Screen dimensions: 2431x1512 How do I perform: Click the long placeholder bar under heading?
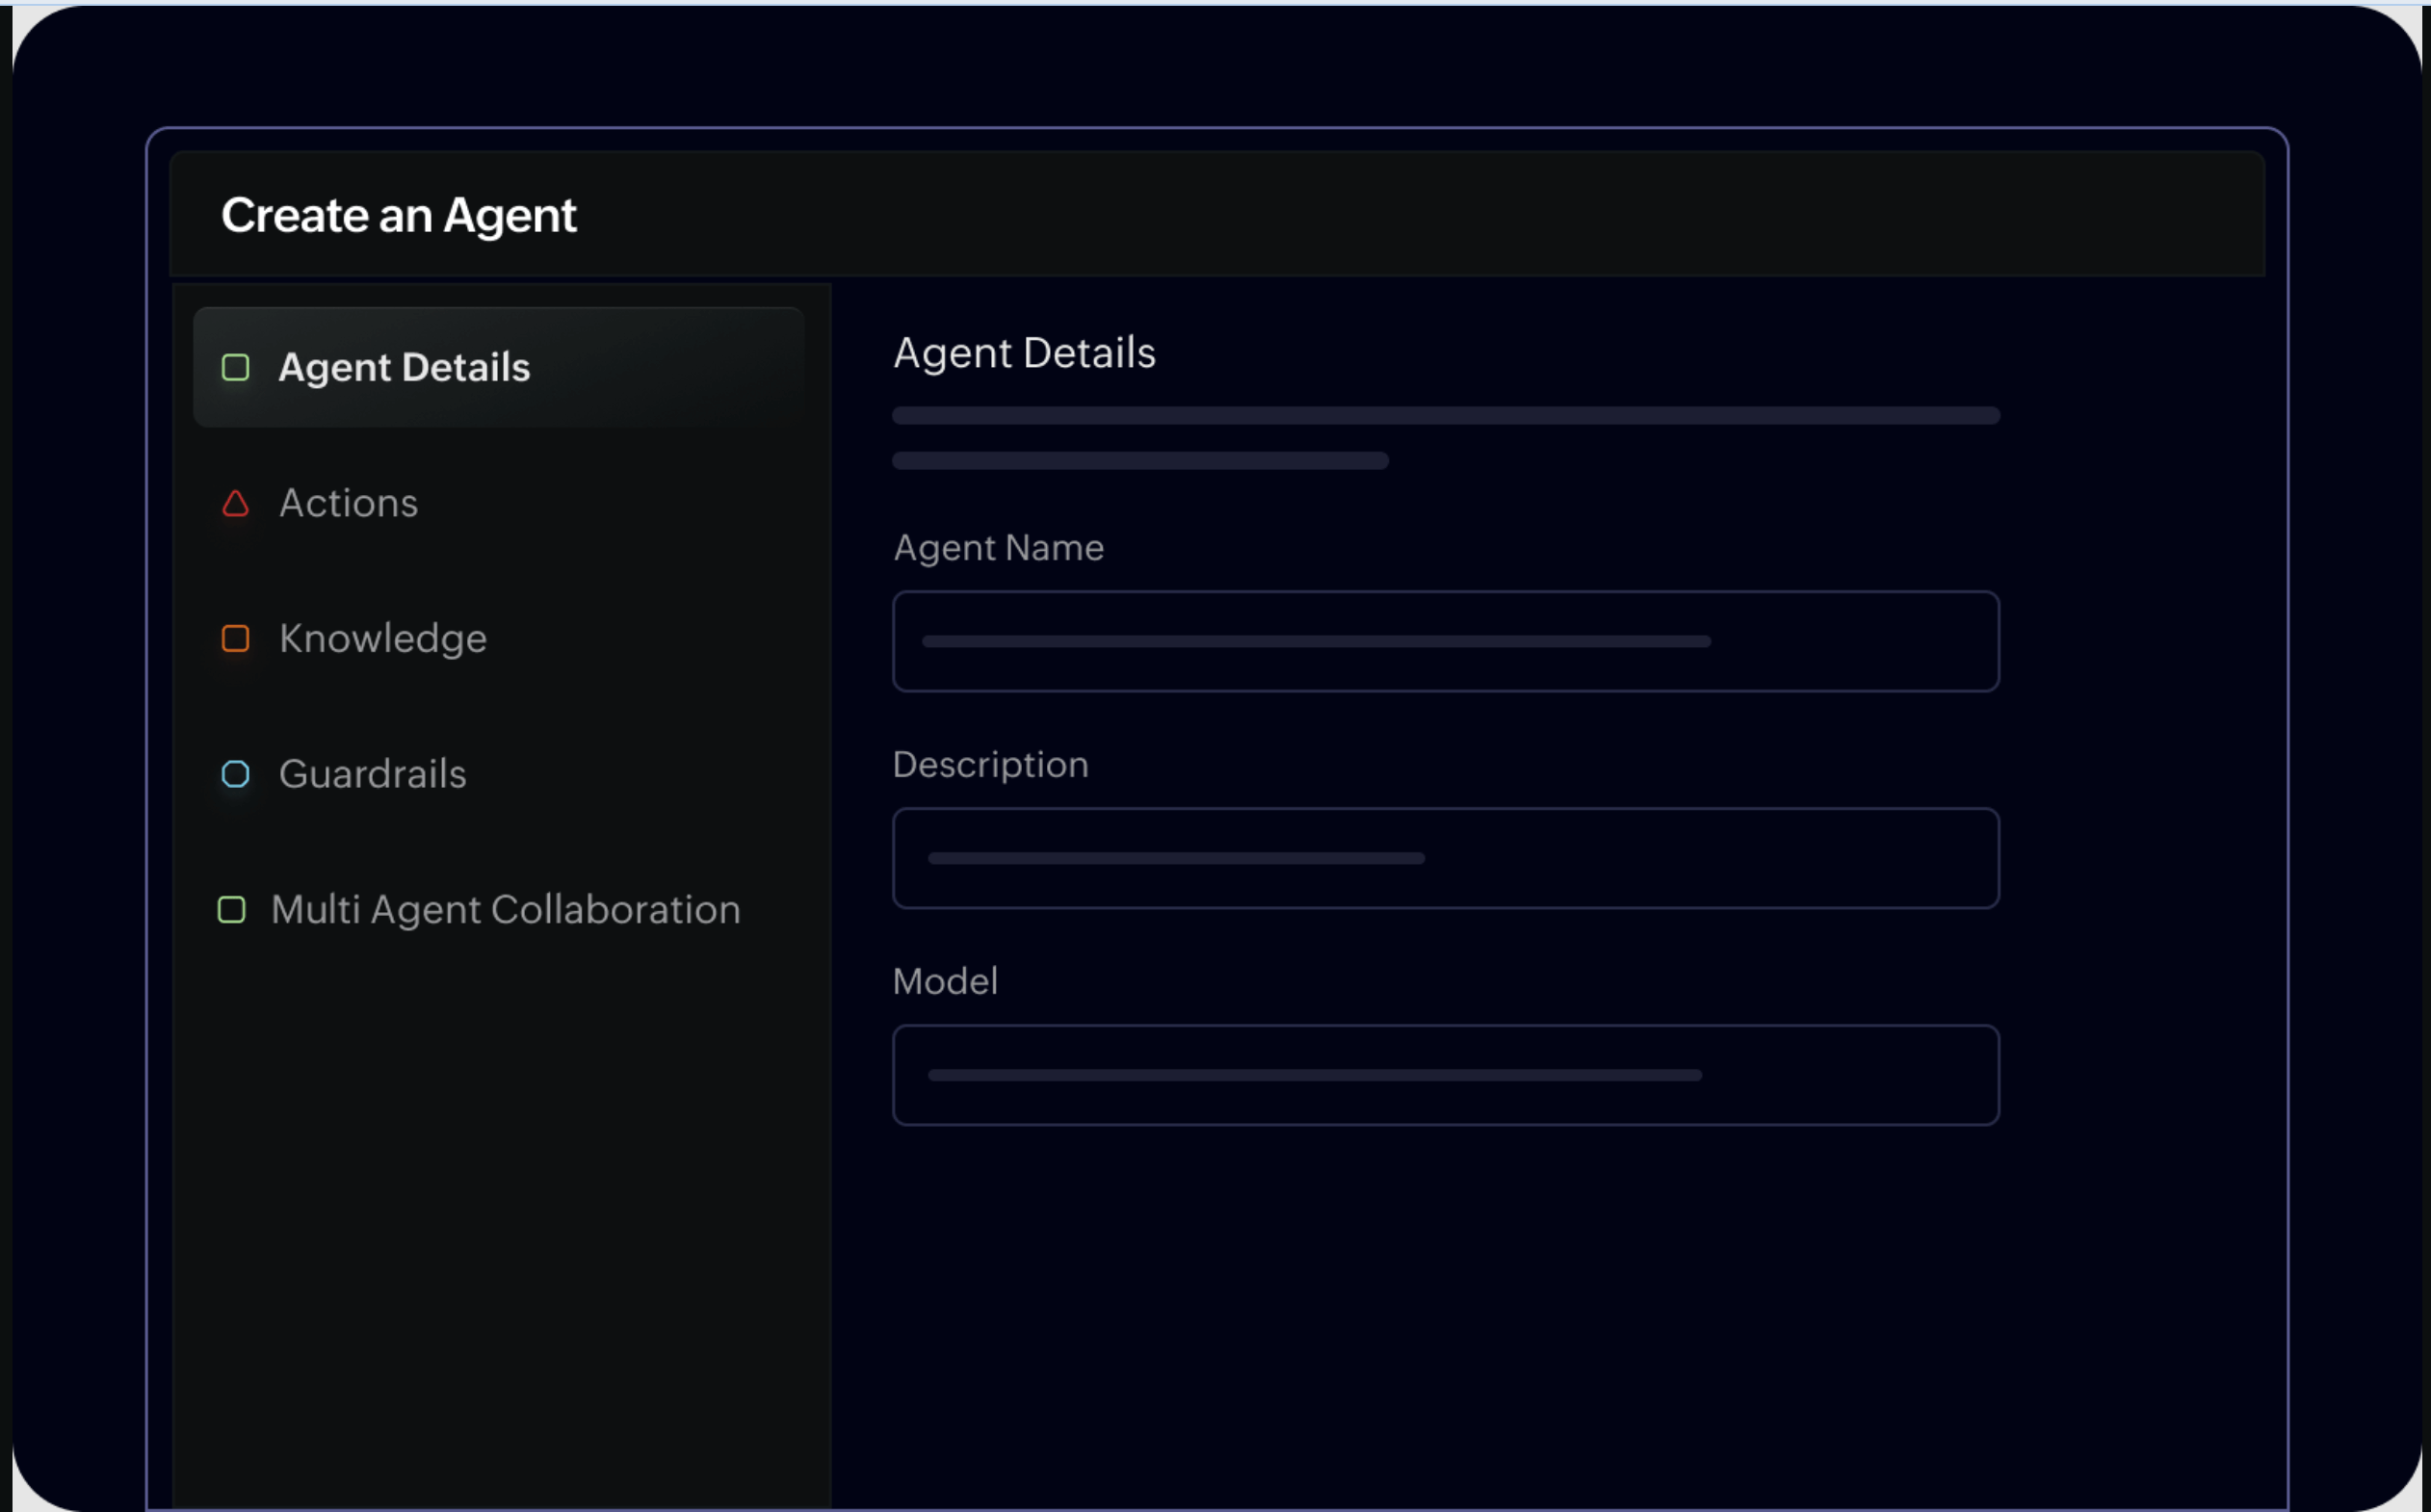(1444, 415)
